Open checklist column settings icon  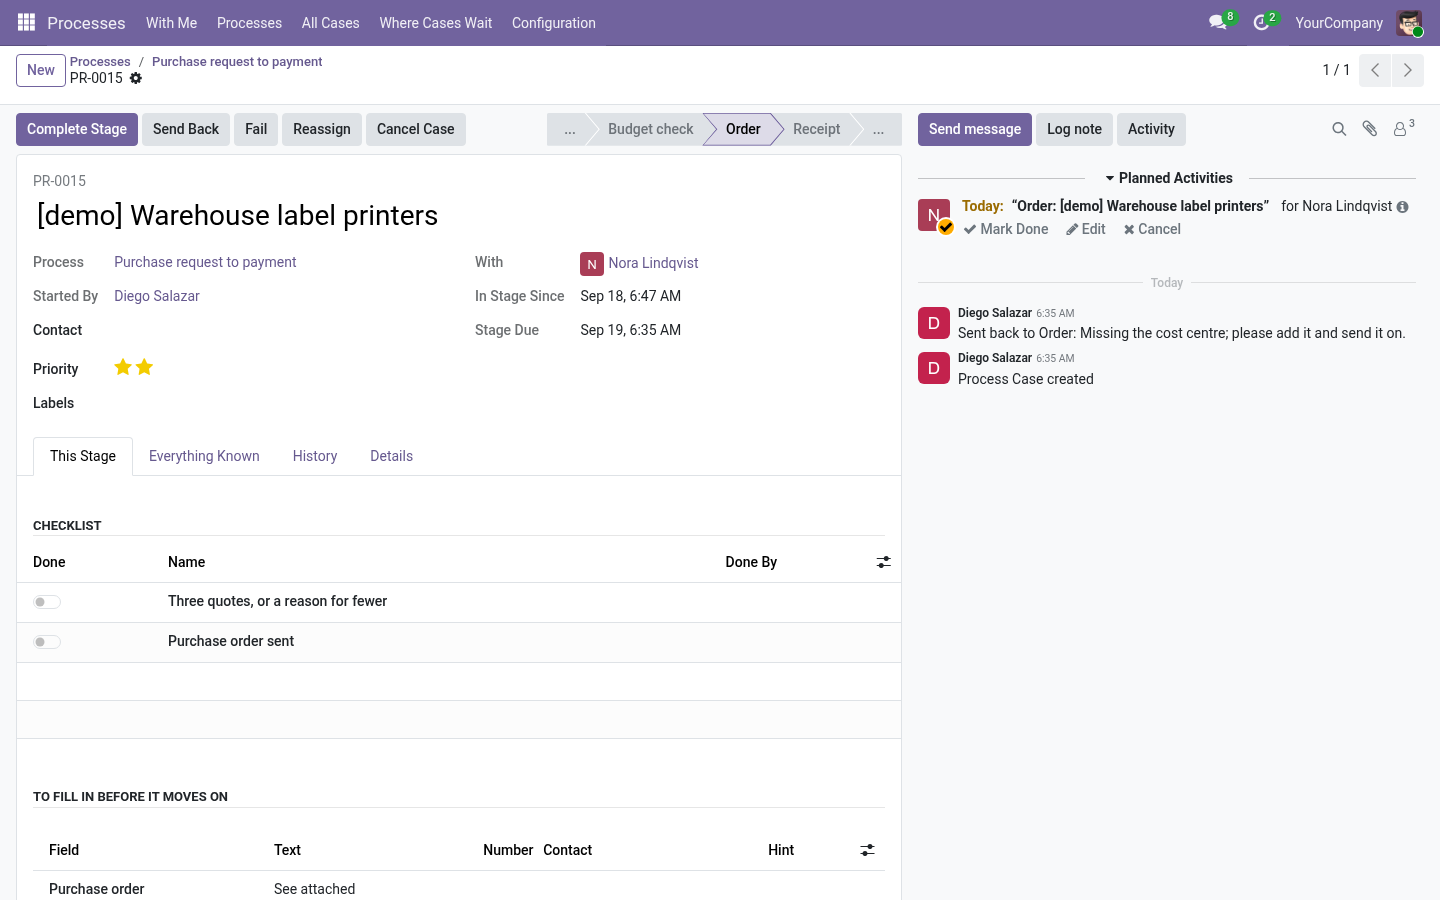[x=883, y=562]
